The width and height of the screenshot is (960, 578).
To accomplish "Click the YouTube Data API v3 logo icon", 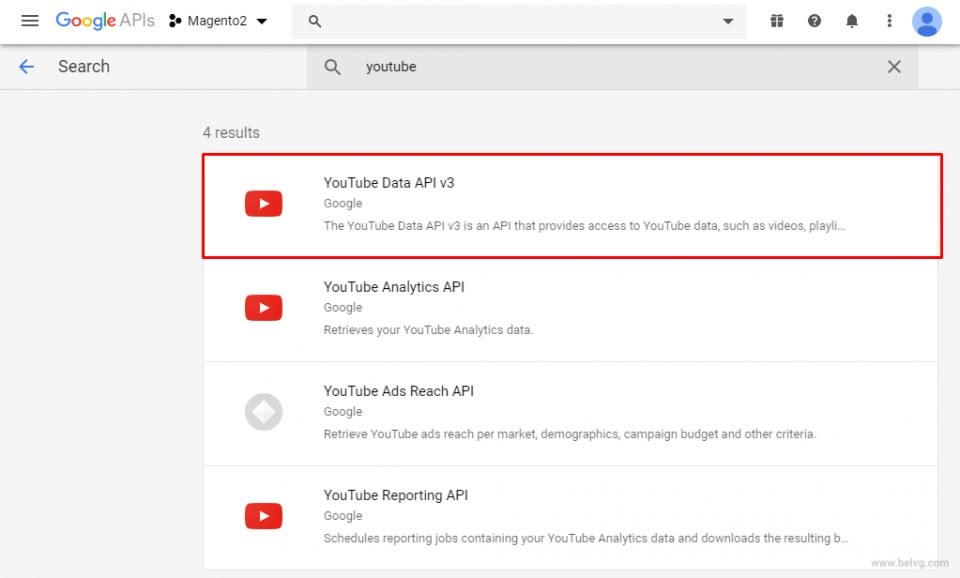I will [x=263, y=203].
